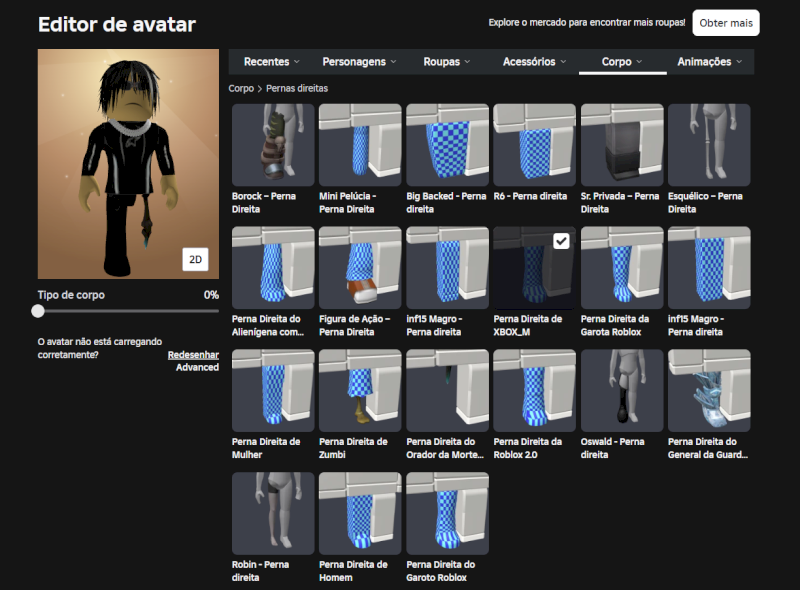Click the Redesenhar link
The image size is (800, 590).
pyautogui.click(x=193, y=355)
